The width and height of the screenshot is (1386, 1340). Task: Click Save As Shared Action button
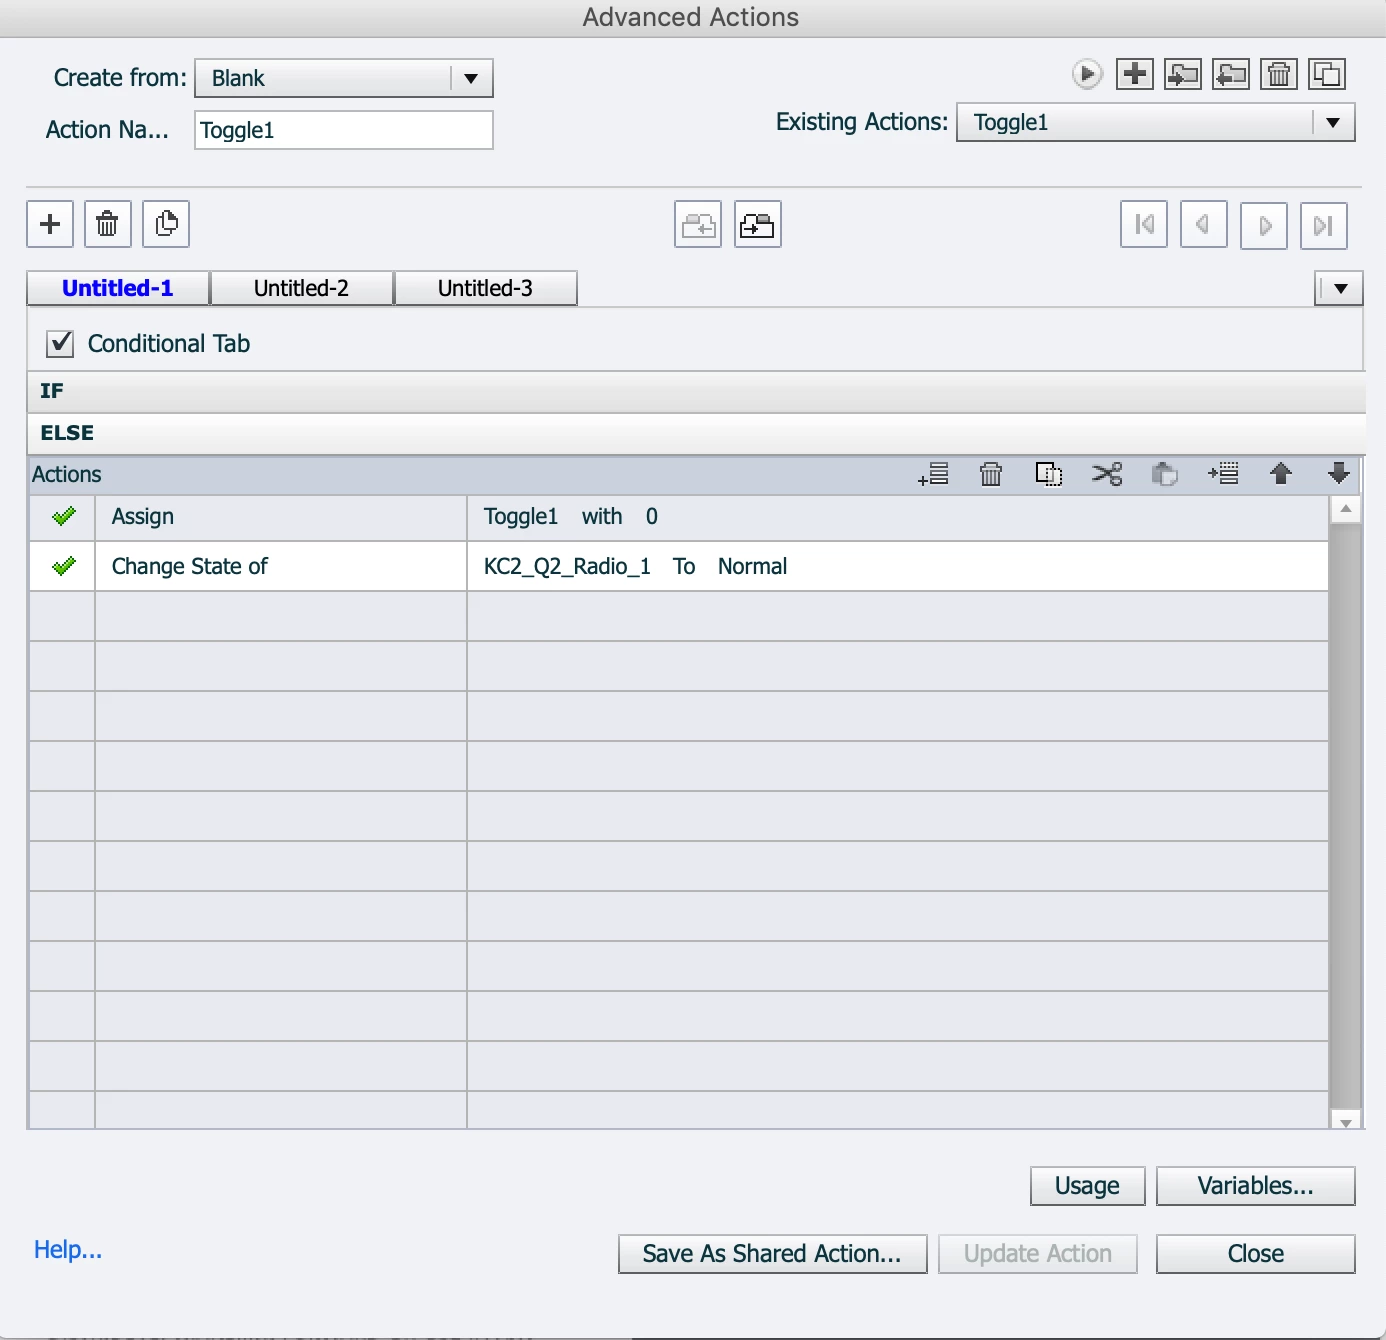pos(772,1254)
